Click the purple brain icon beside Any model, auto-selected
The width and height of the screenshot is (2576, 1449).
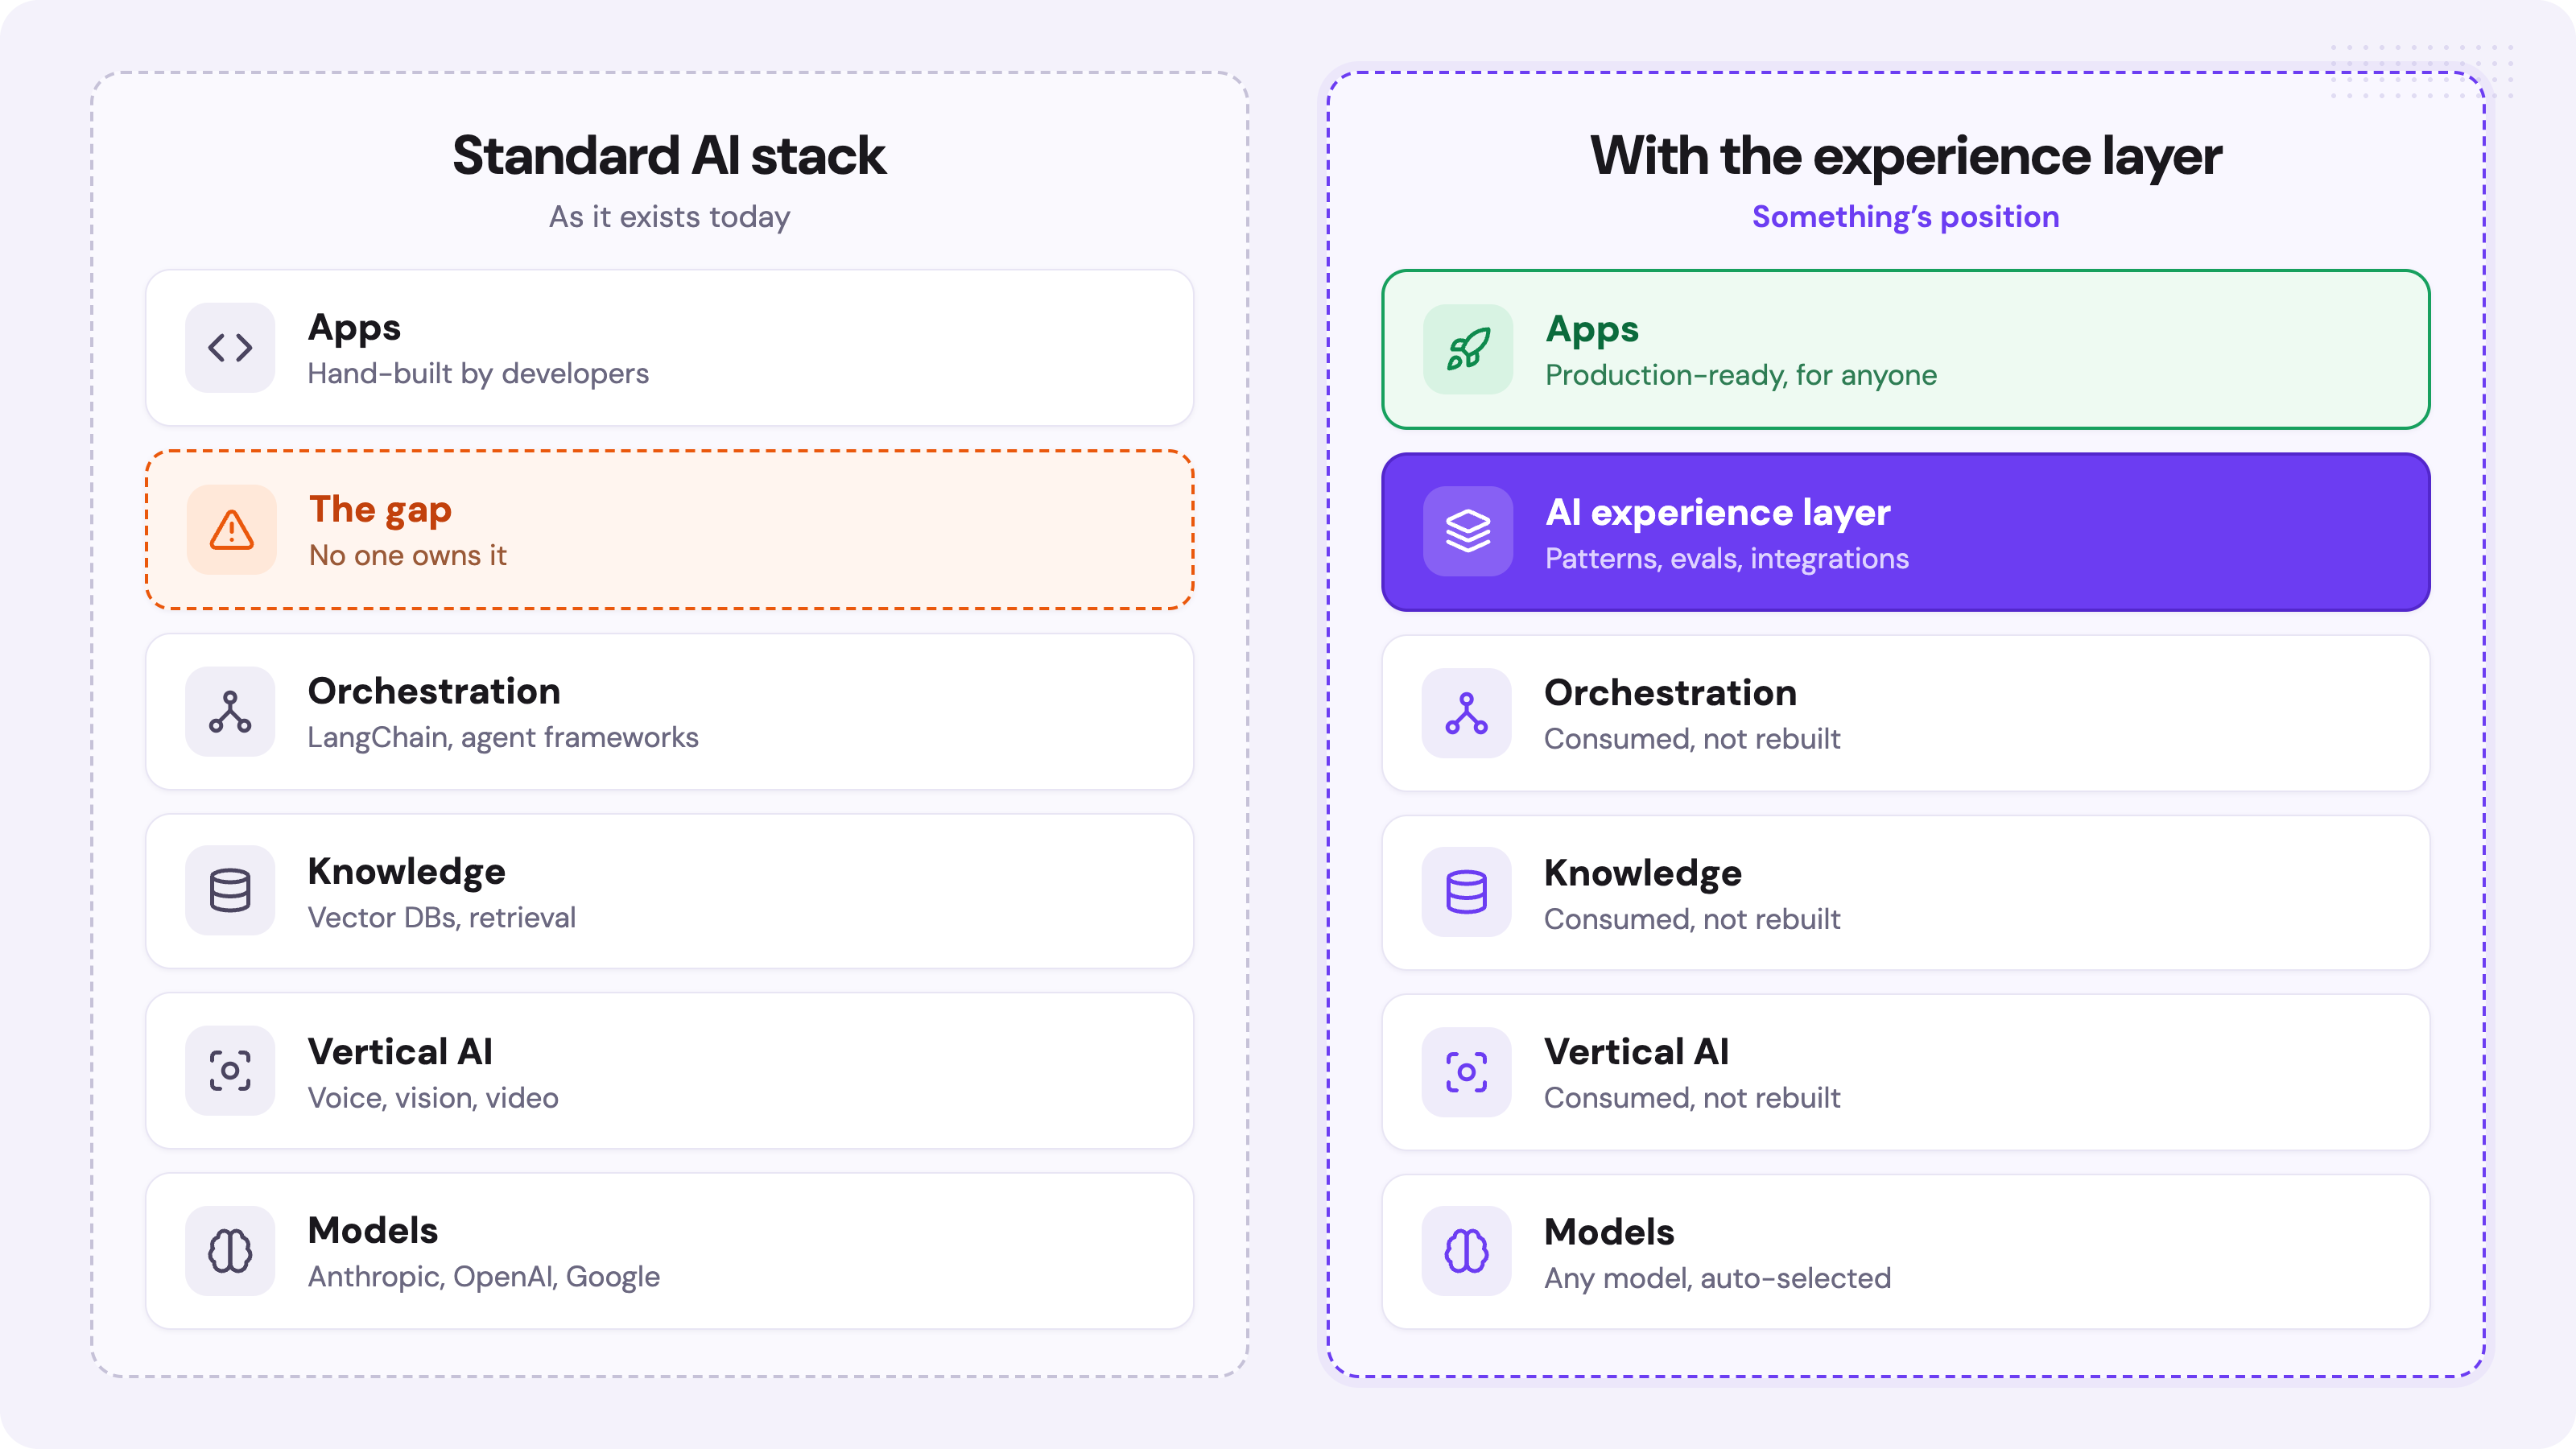(x=1466, y=1251)
